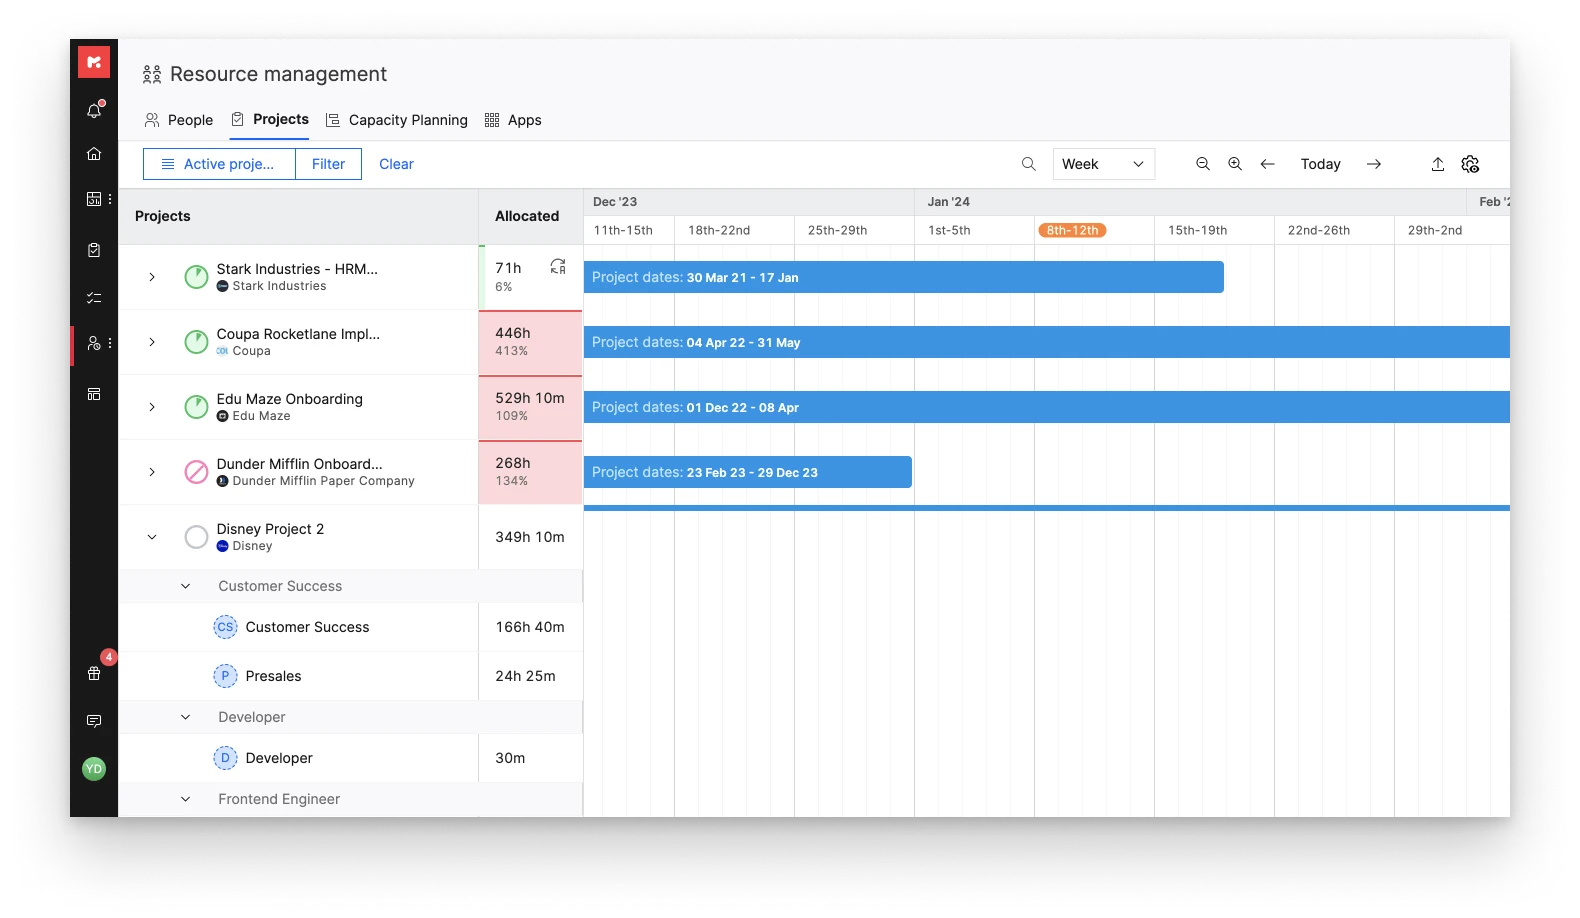Open the Apps tab
Image resolution: width=1580 pixels, height=918 pixels.
pyautogui.click(x=513, y=120)
